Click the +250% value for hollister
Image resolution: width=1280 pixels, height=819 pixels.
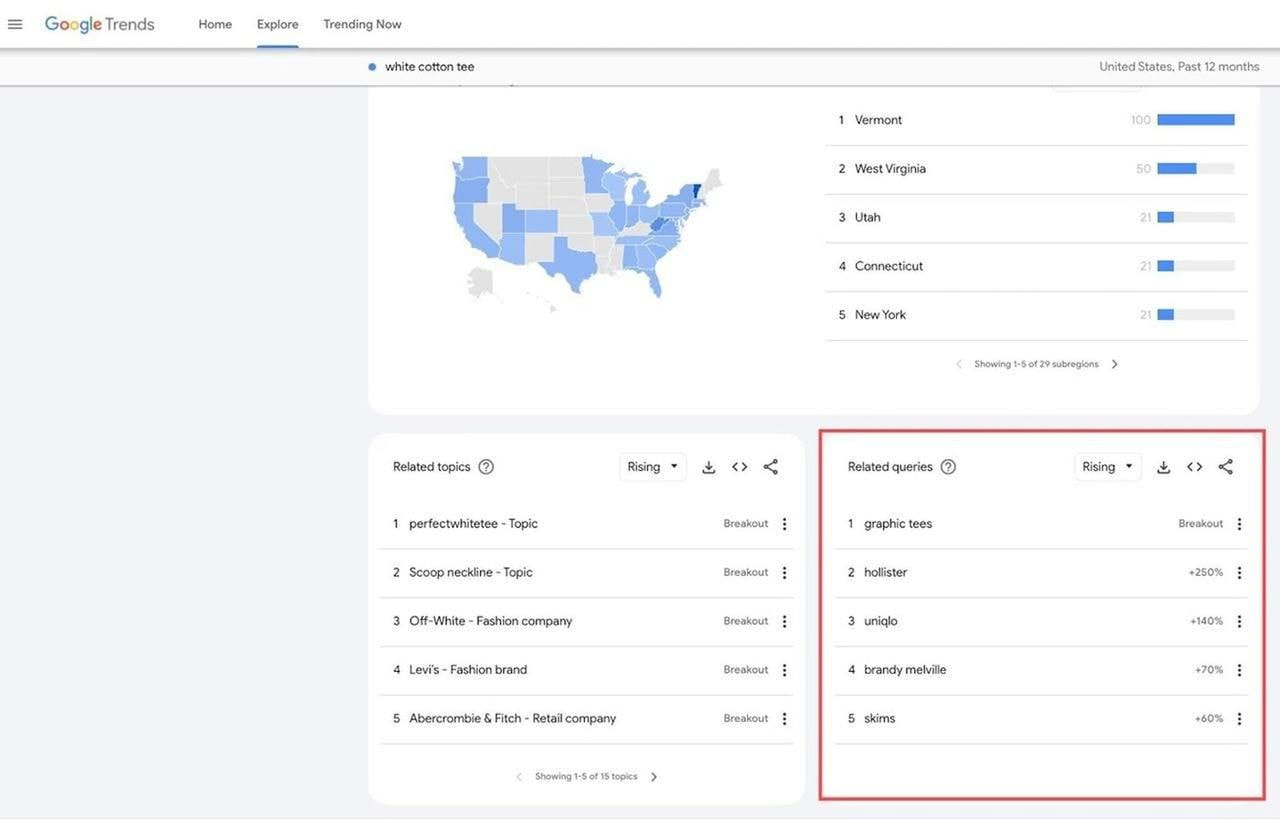click(x=1206, y=573)
